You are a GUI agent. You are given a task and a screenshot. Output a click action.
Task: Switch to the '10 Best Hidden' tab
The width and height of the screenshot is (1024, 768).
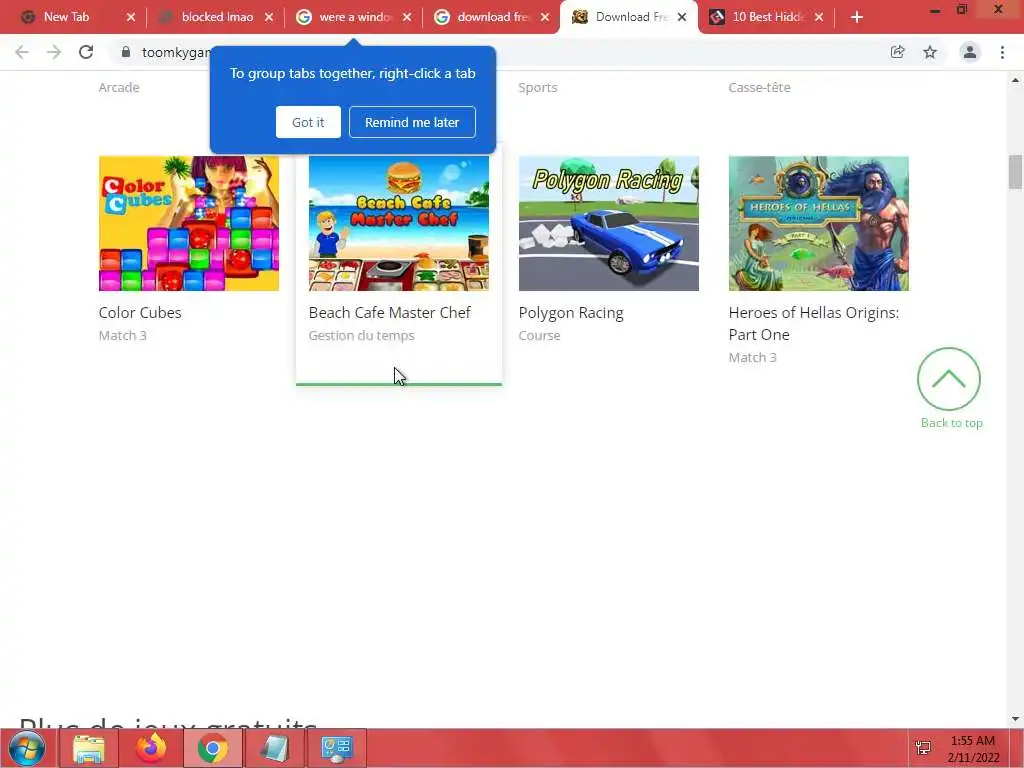[767, 17]
